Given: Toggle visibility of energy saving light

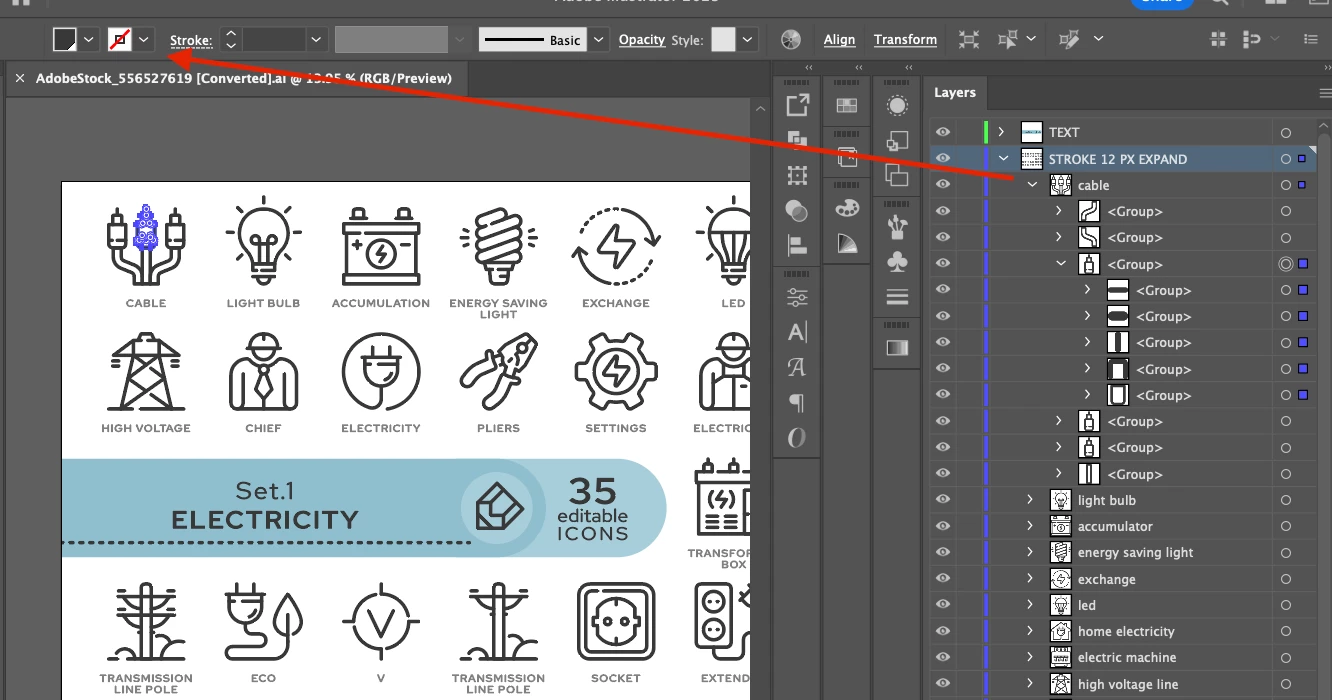Looking at the screenshot, I should pyautogui.click(x=943, y=553).
